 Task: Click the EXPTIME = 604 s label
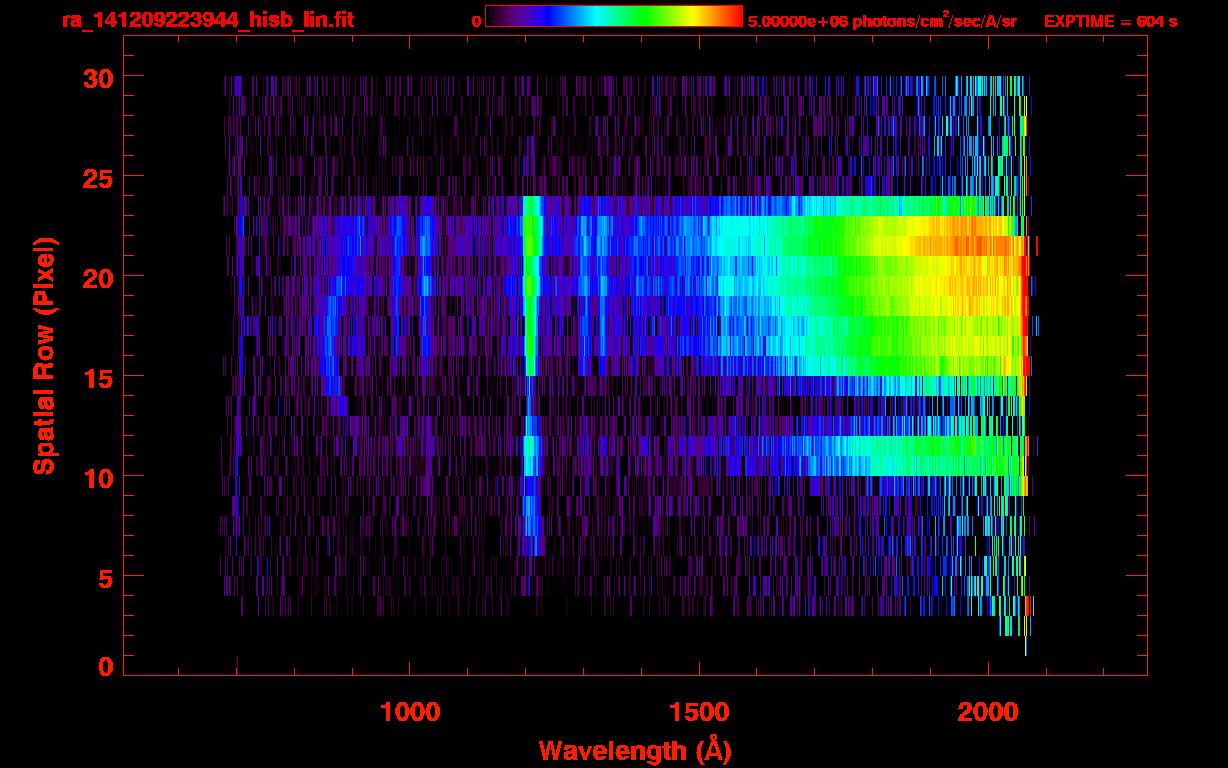(x=1110, y=21)
